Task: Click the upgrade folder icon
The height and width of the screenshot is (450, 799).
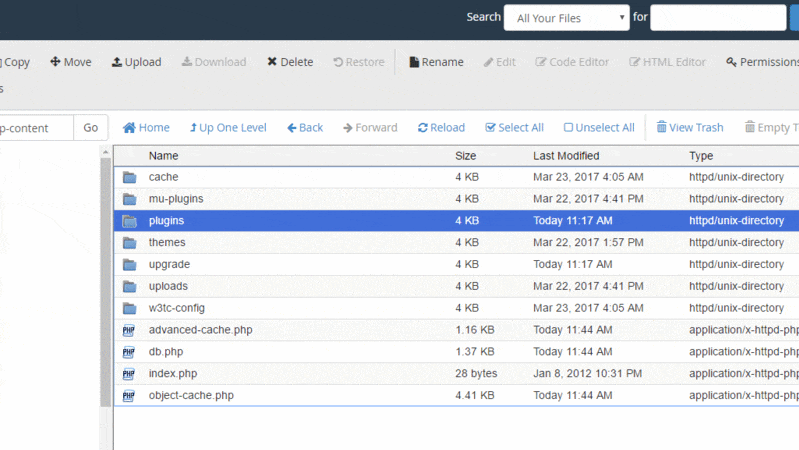Action: tap(129, 265)
